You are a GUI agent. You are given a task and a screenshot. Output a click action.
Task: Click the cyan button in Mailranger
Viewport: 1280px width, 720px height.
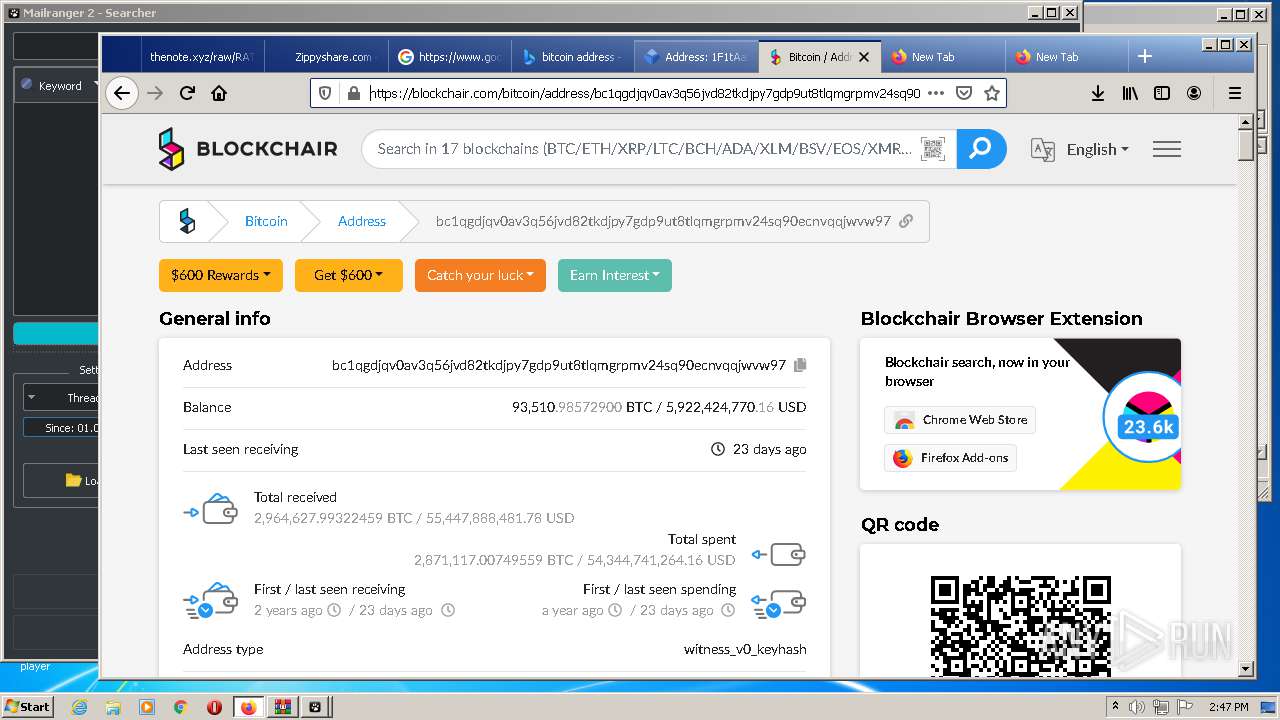57,334
